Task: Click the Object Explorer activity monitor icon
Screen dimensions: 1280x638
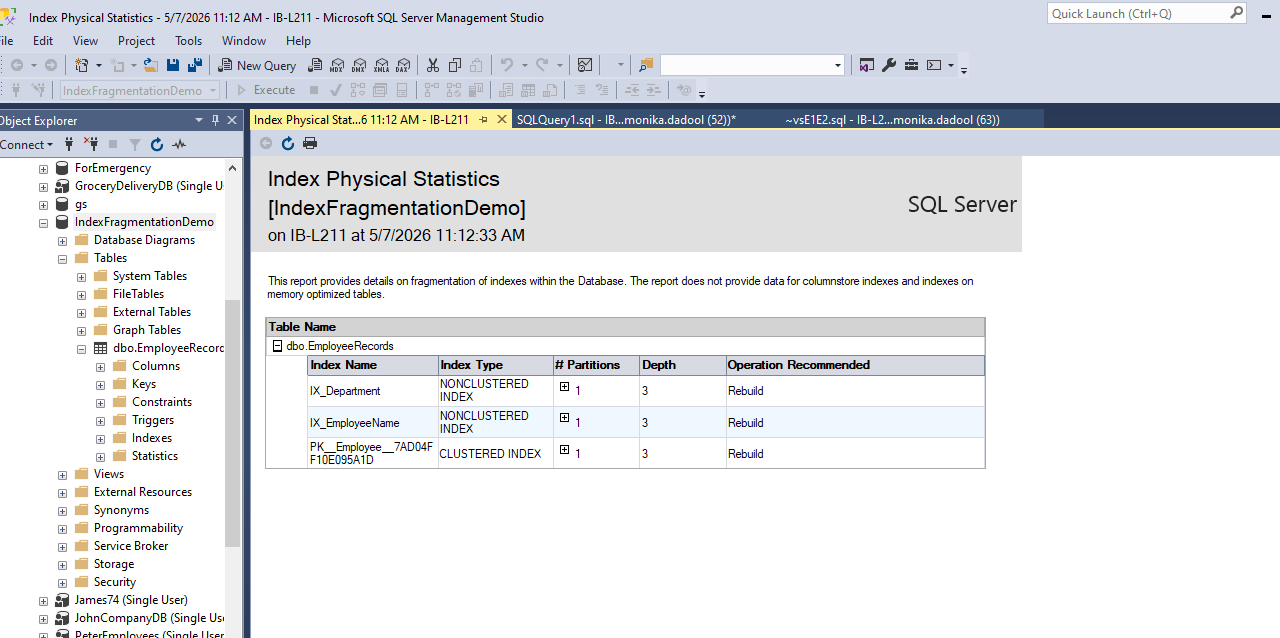Action: [179, 144]
